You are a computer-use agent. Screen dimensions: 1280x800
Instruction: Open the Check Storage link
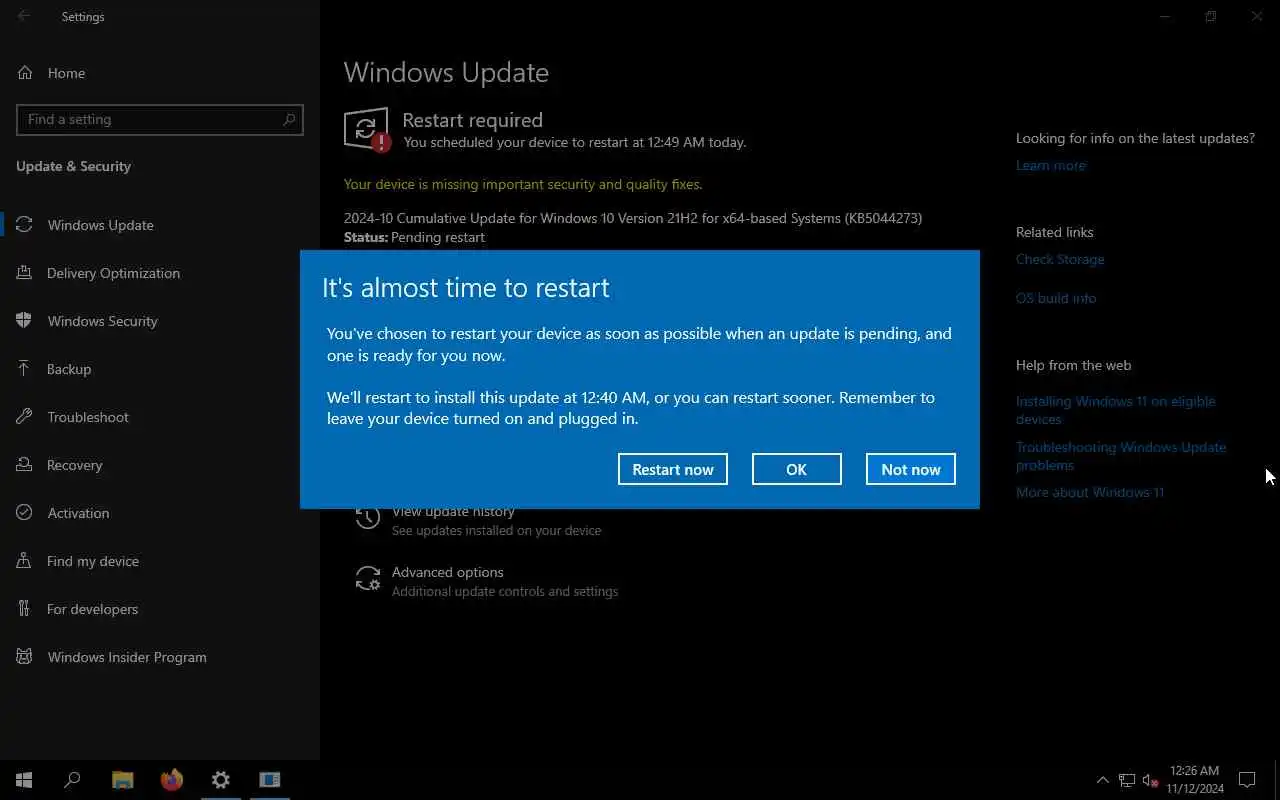(1060, 259)
